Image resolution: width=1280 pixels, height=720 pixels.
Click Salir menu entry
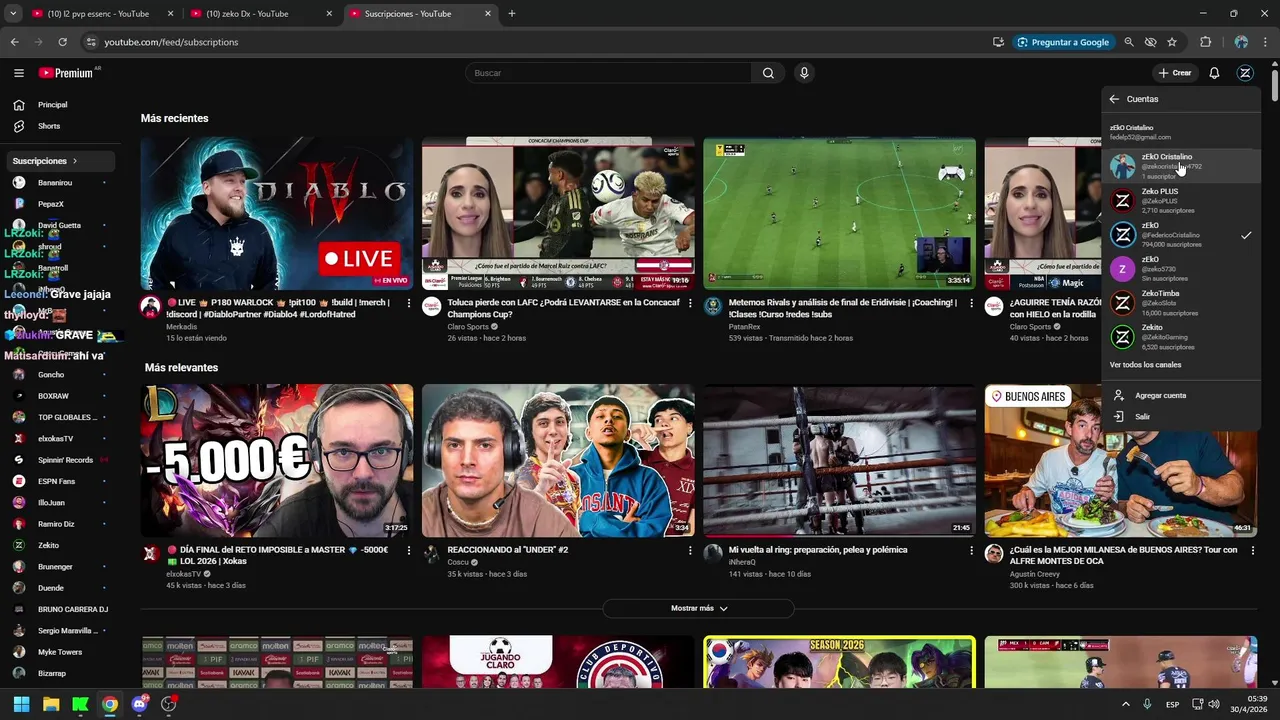point(1180,416)
